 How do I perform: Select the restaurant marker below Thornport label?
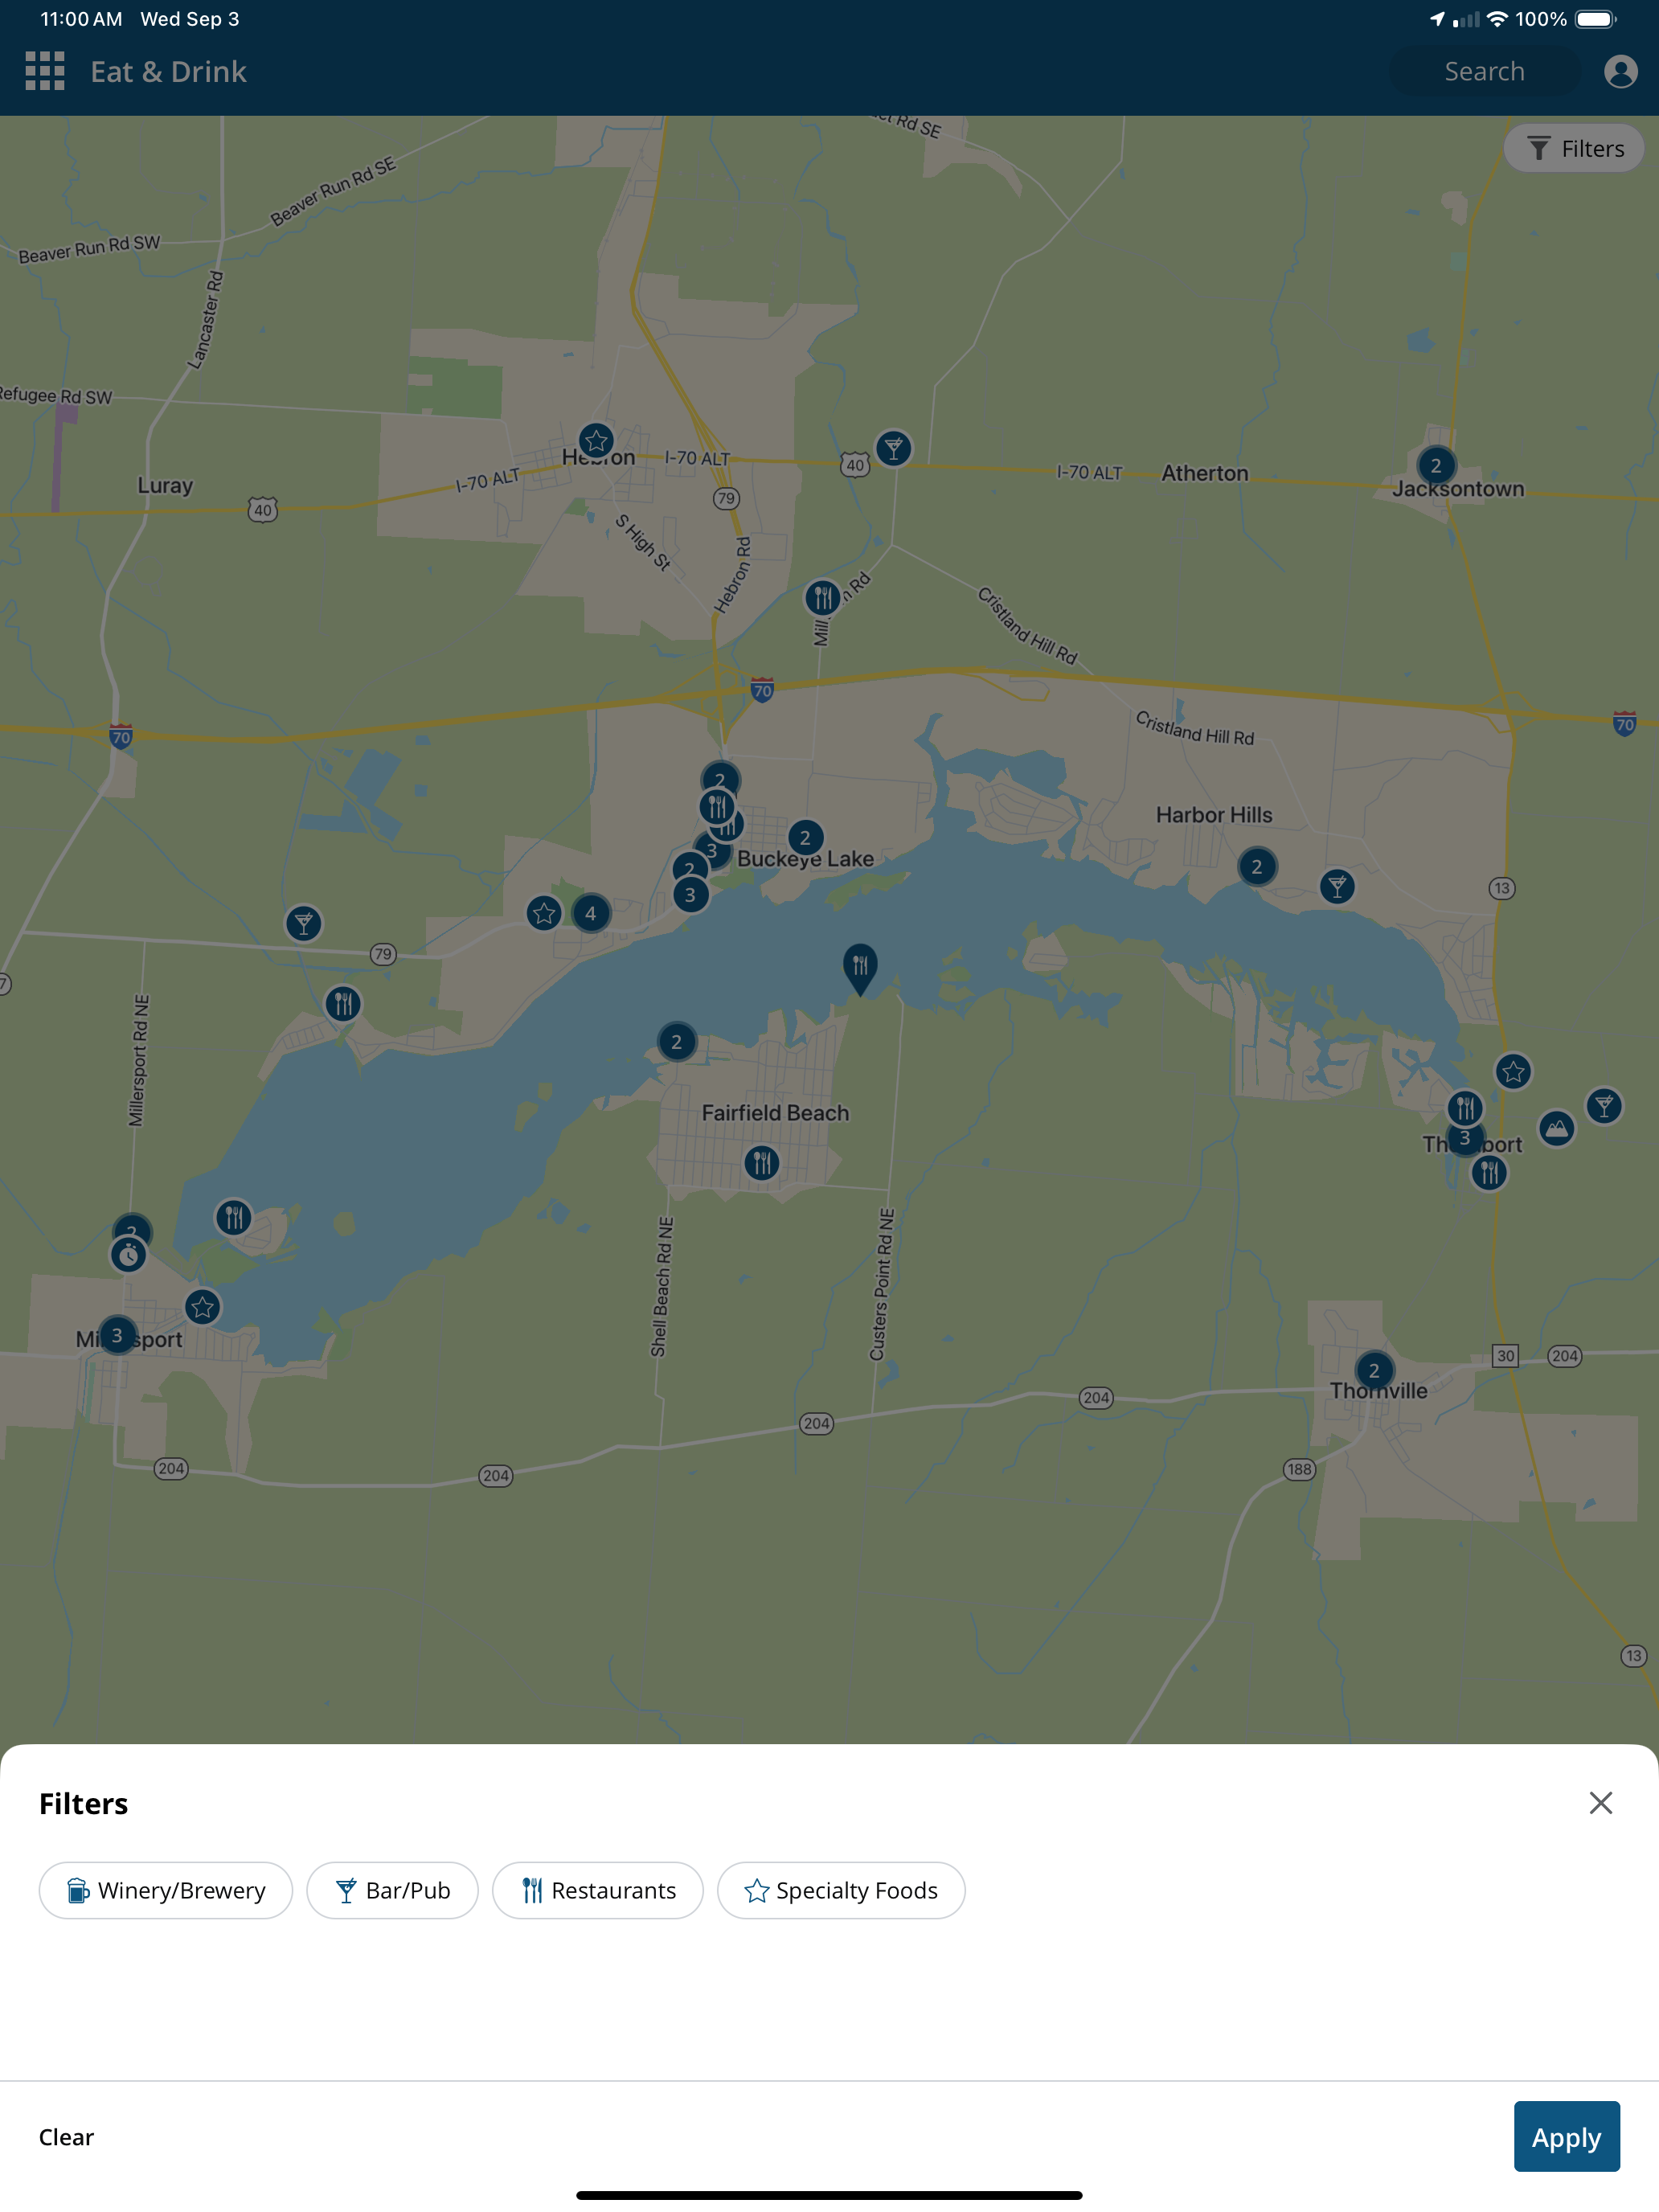tap(1489, 1172)
